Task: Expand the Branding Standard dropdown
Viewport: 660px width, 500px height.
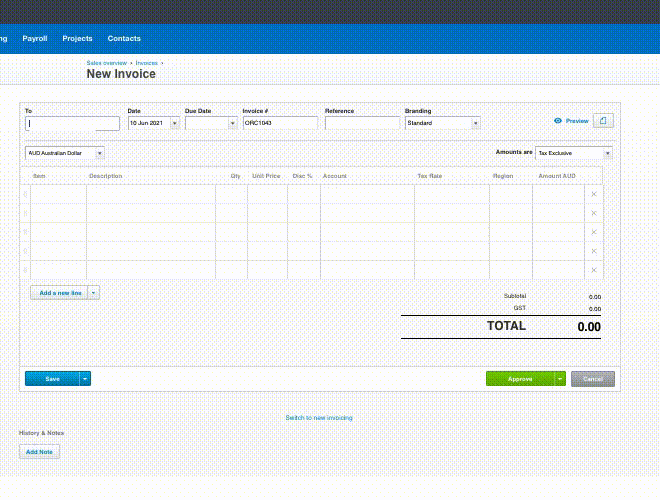Action: 475,123
